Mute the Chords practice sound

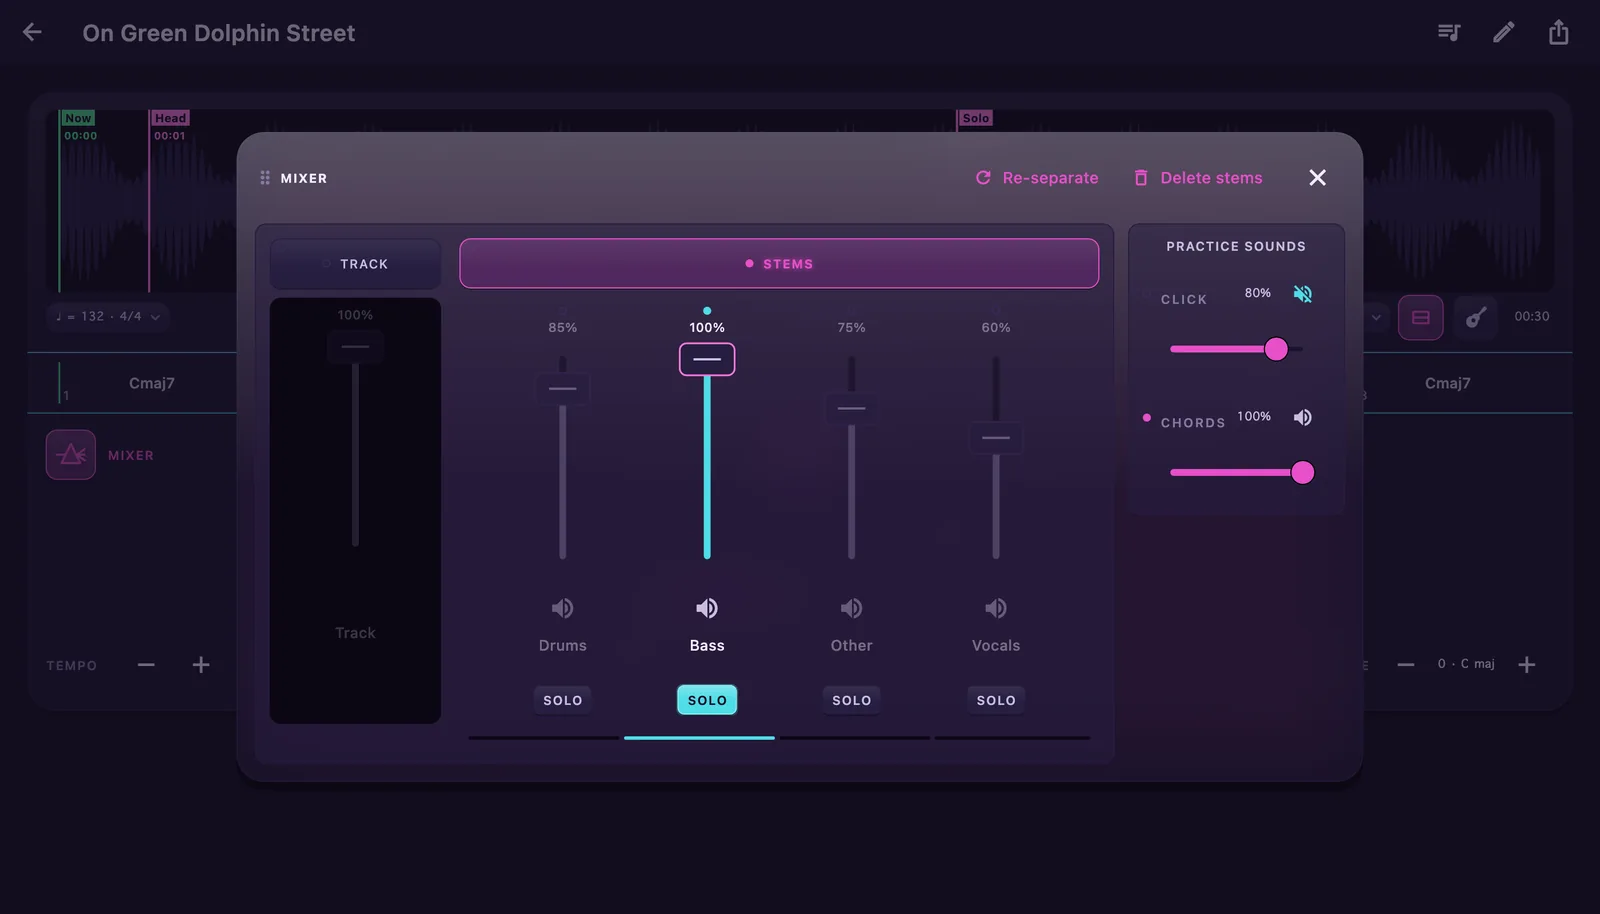point(1302,417)
